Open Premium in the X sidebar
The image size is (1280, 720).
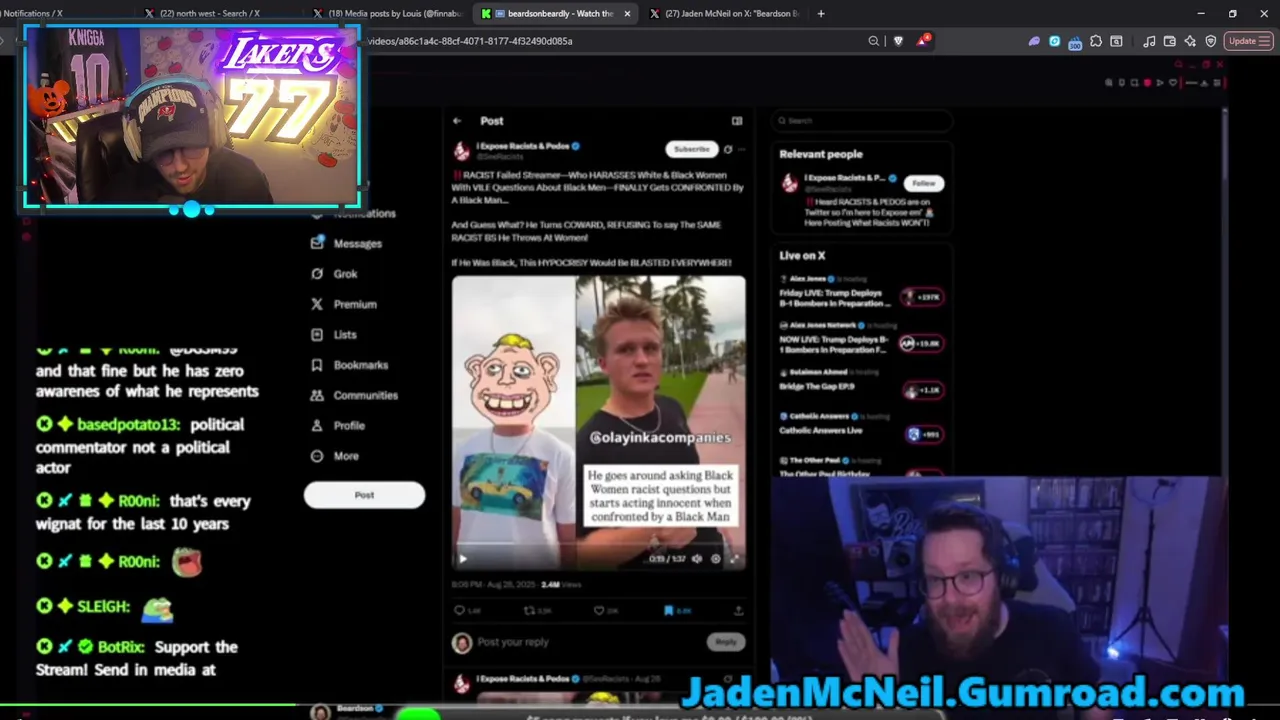coord(343,304)
